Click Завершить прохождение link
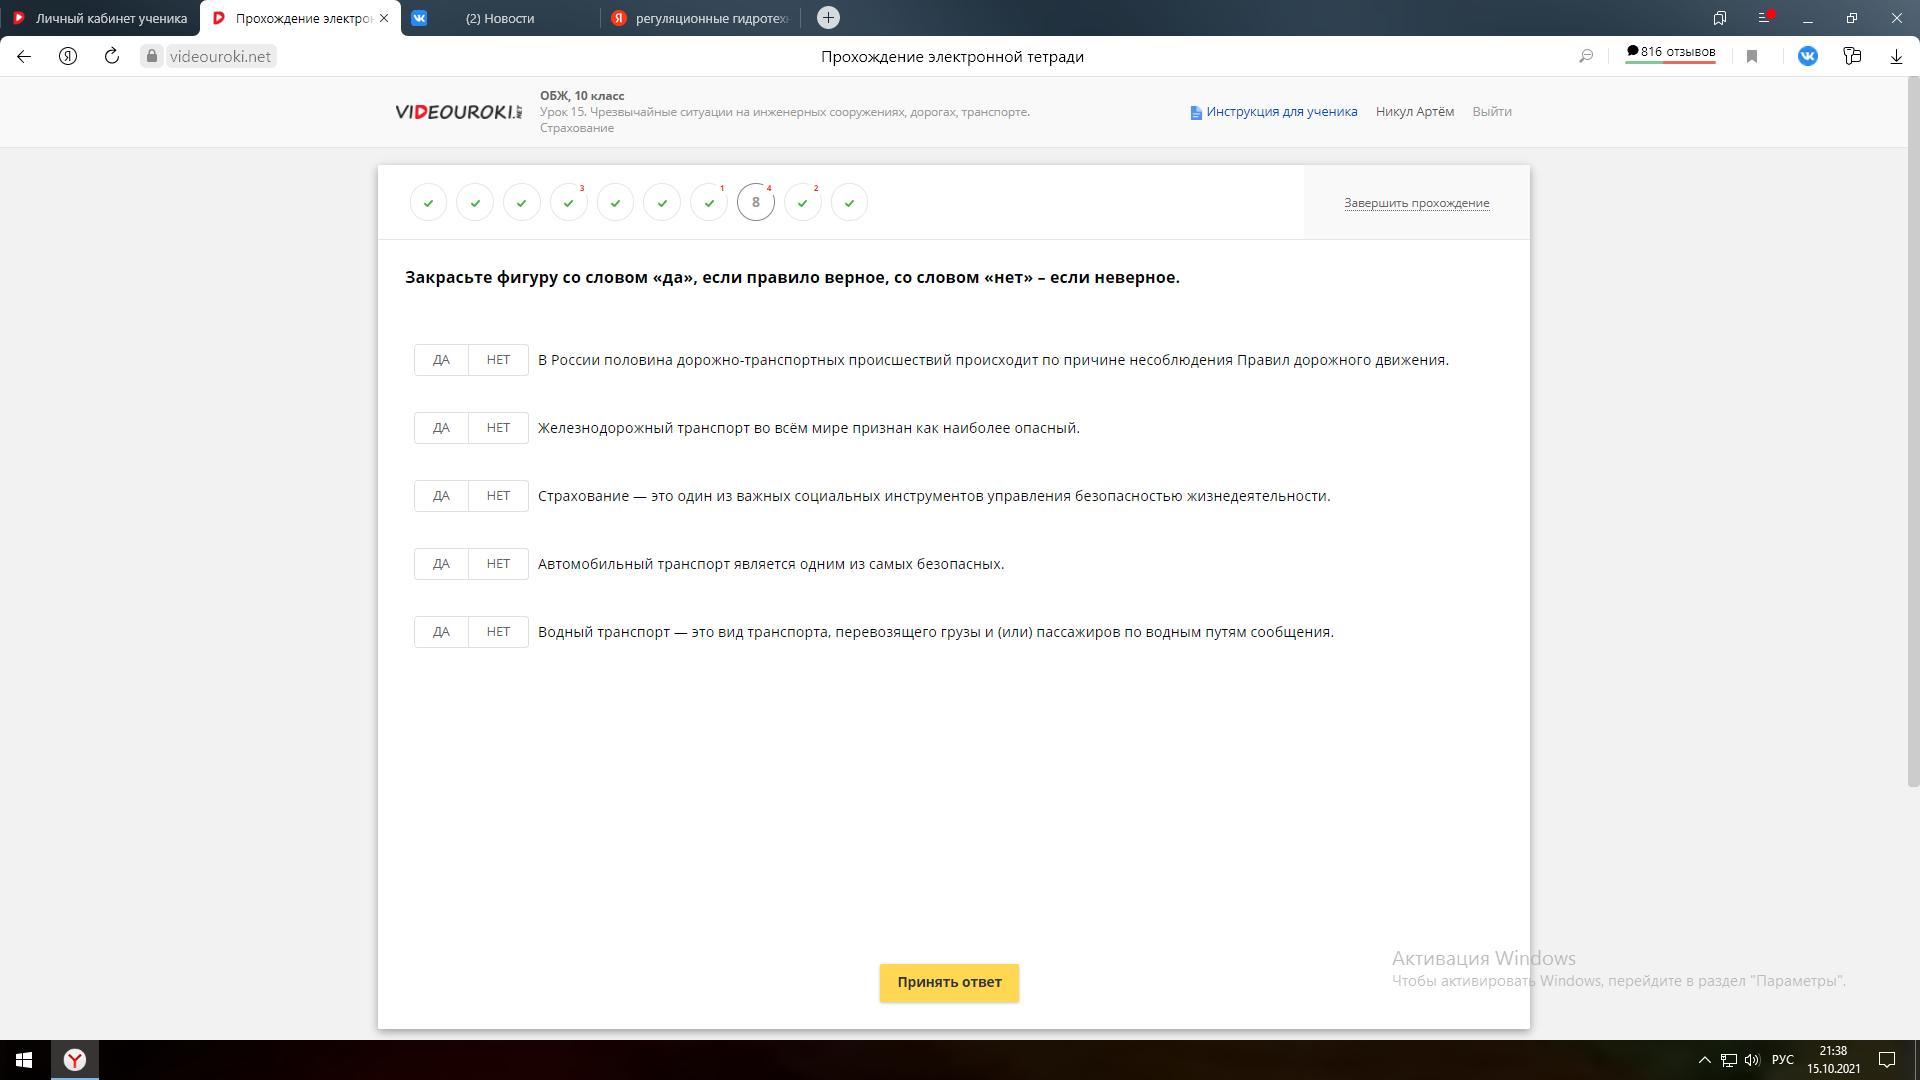 1416,203
